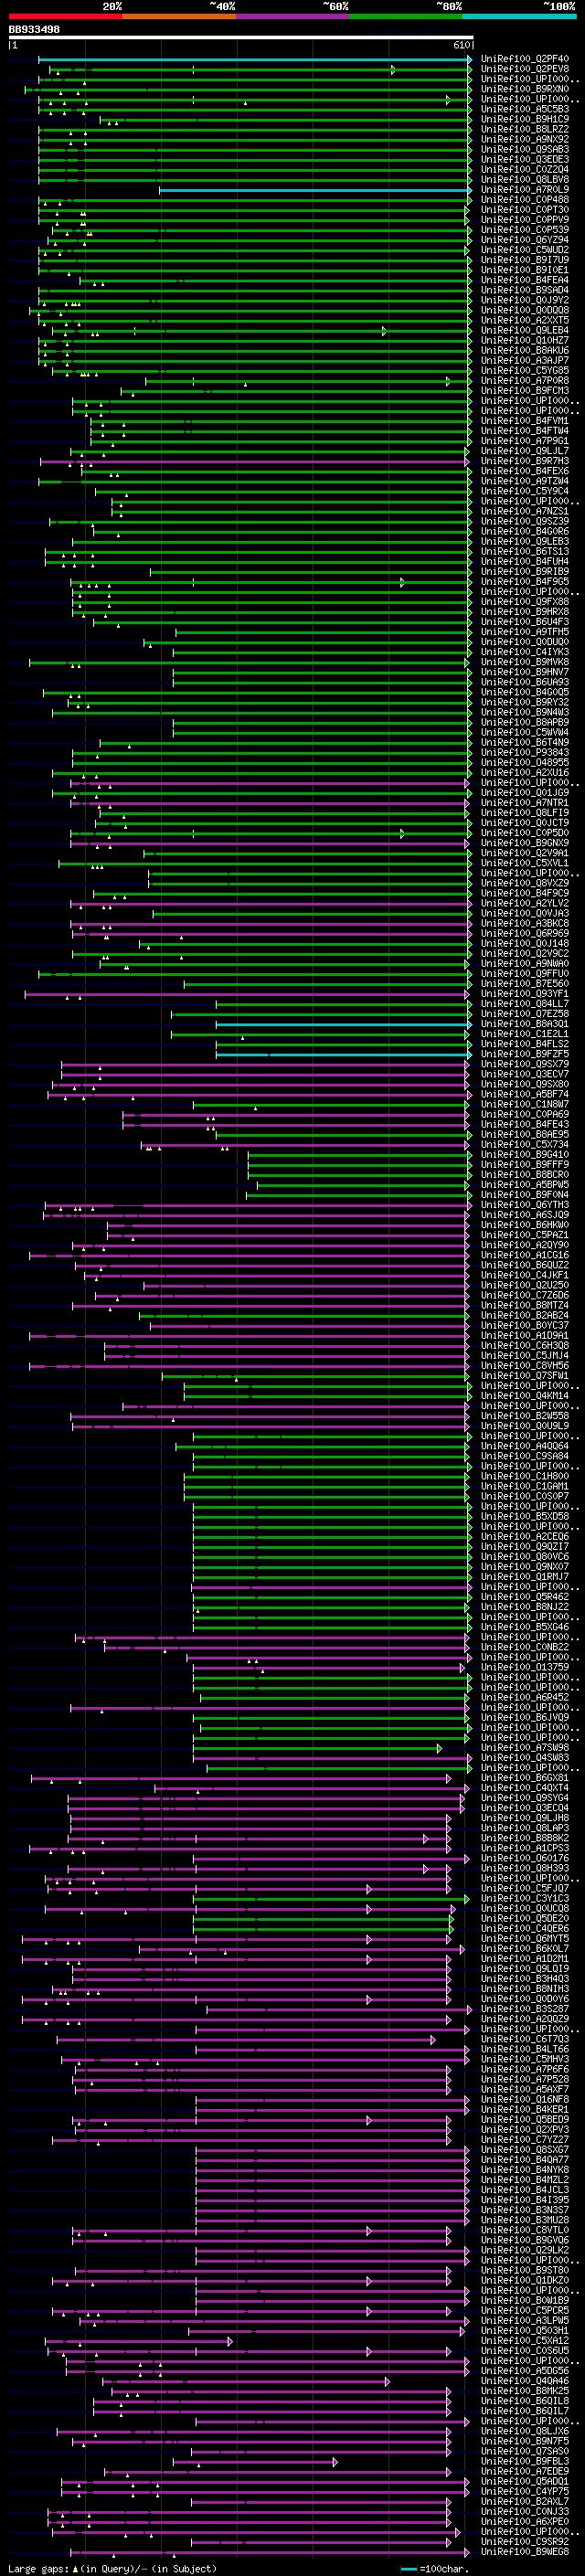Select hit label UniRef100_B6GX81
This screenshot has height=2576, width=585.
point(525,1777)
